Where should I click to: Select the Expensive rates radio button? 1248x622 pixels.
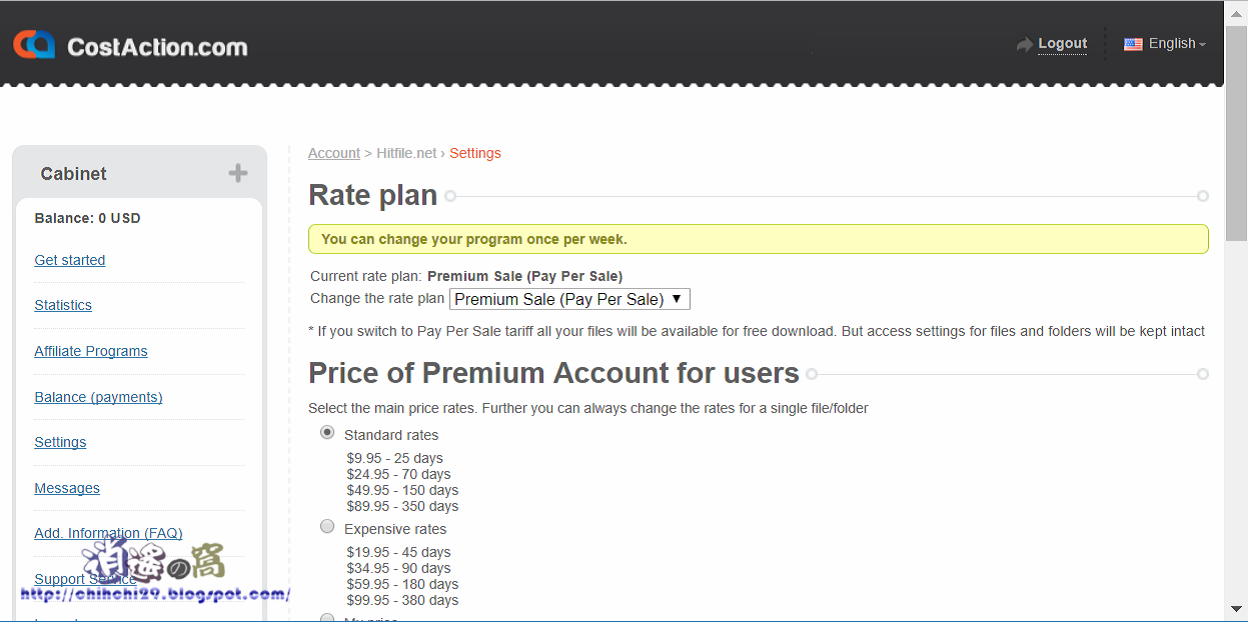[327, 527]
